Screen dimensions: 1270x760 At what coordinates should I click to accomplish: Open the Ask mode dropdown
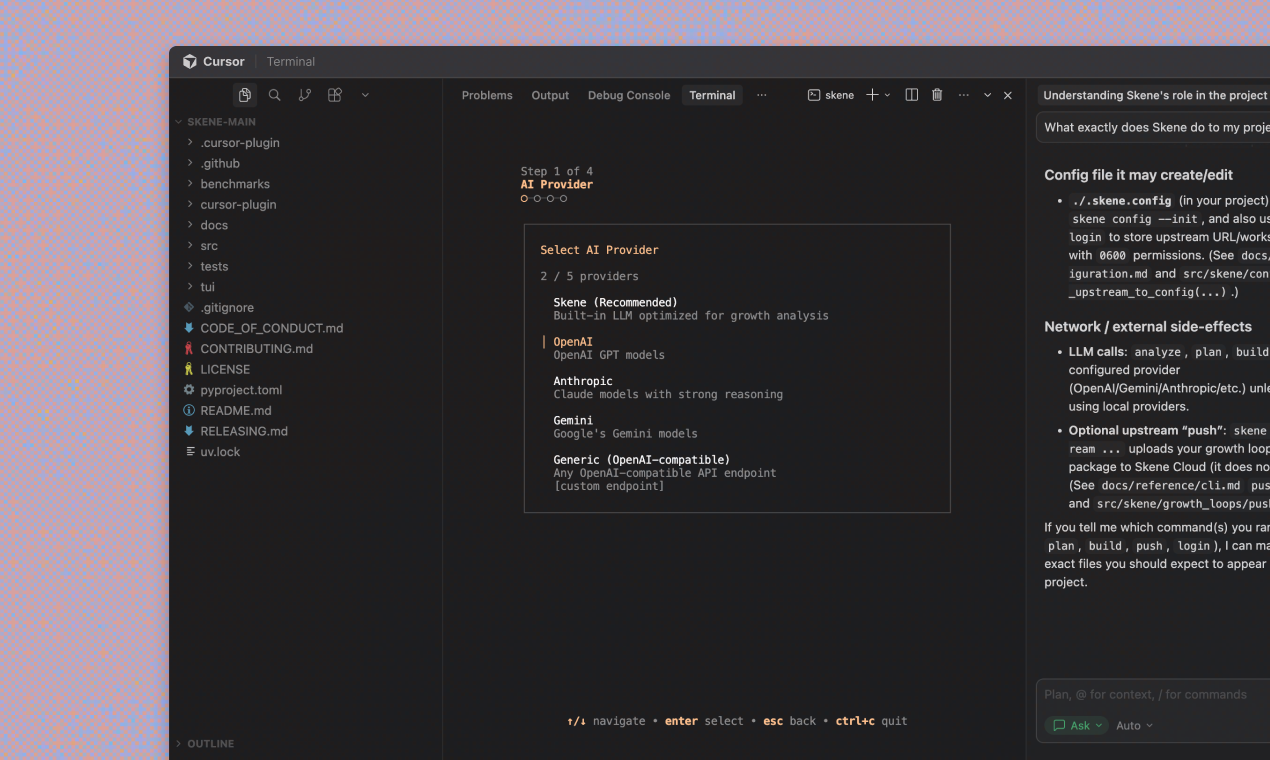tap(1076, 726)
